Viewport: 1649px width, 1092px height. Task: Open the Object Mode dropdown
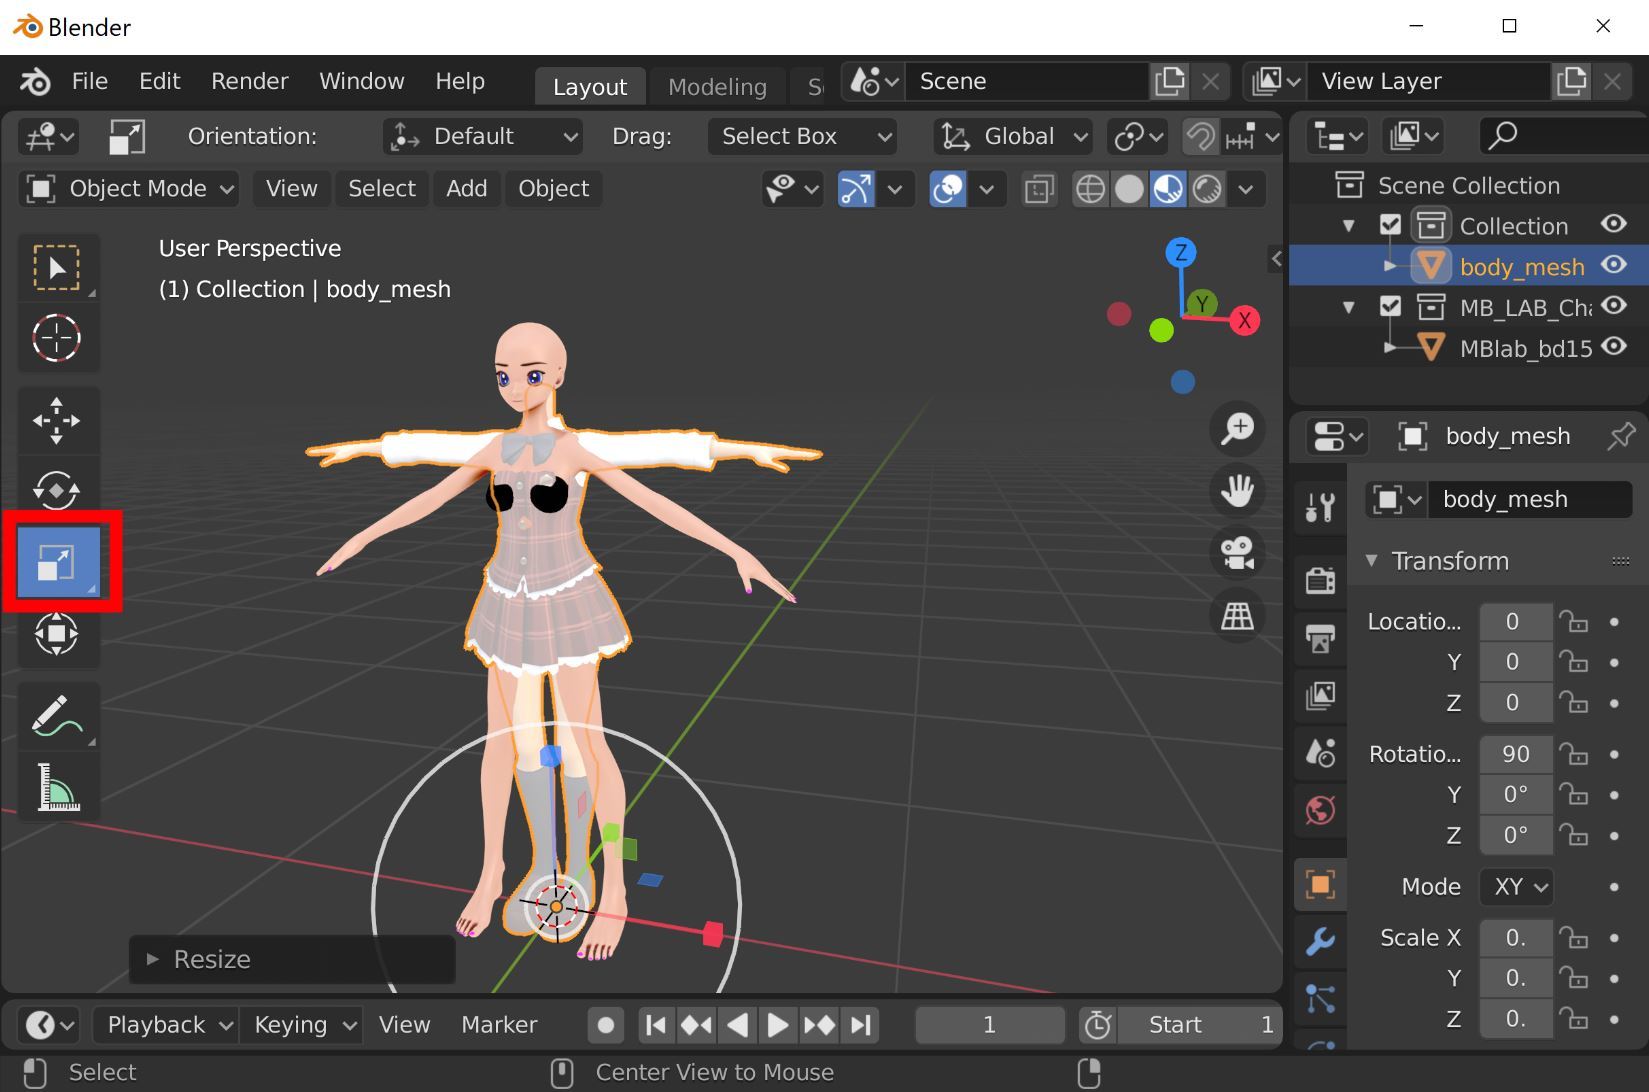tap(130, 189)
